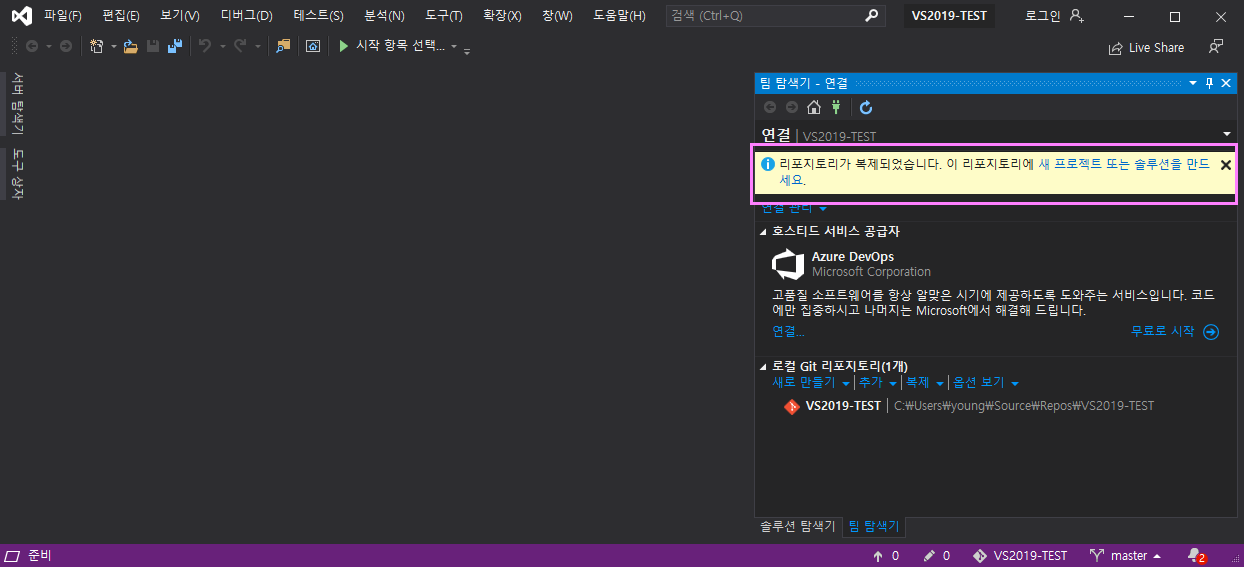Open the navigate backward history dropdown

[x=49, y=47]
